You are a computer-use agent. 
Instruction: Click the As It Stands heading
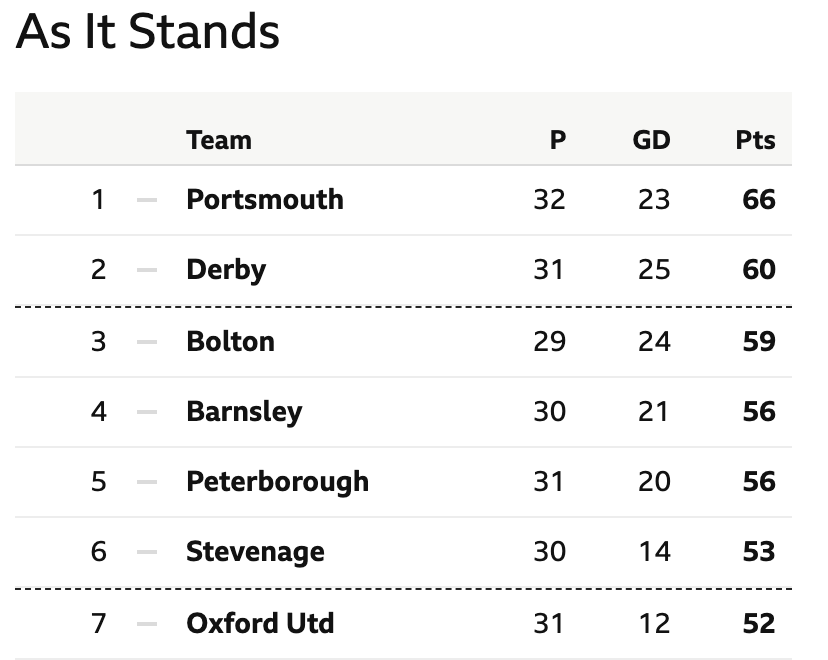click(x=148, y=32)
